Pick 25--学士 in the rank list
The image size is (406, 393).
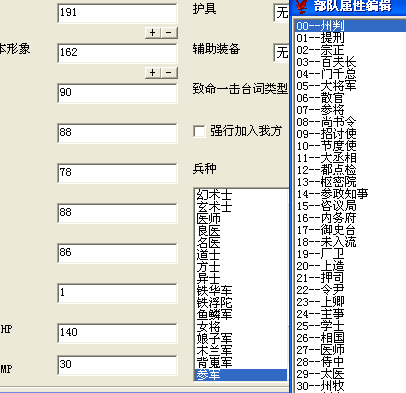pos(350,326)
